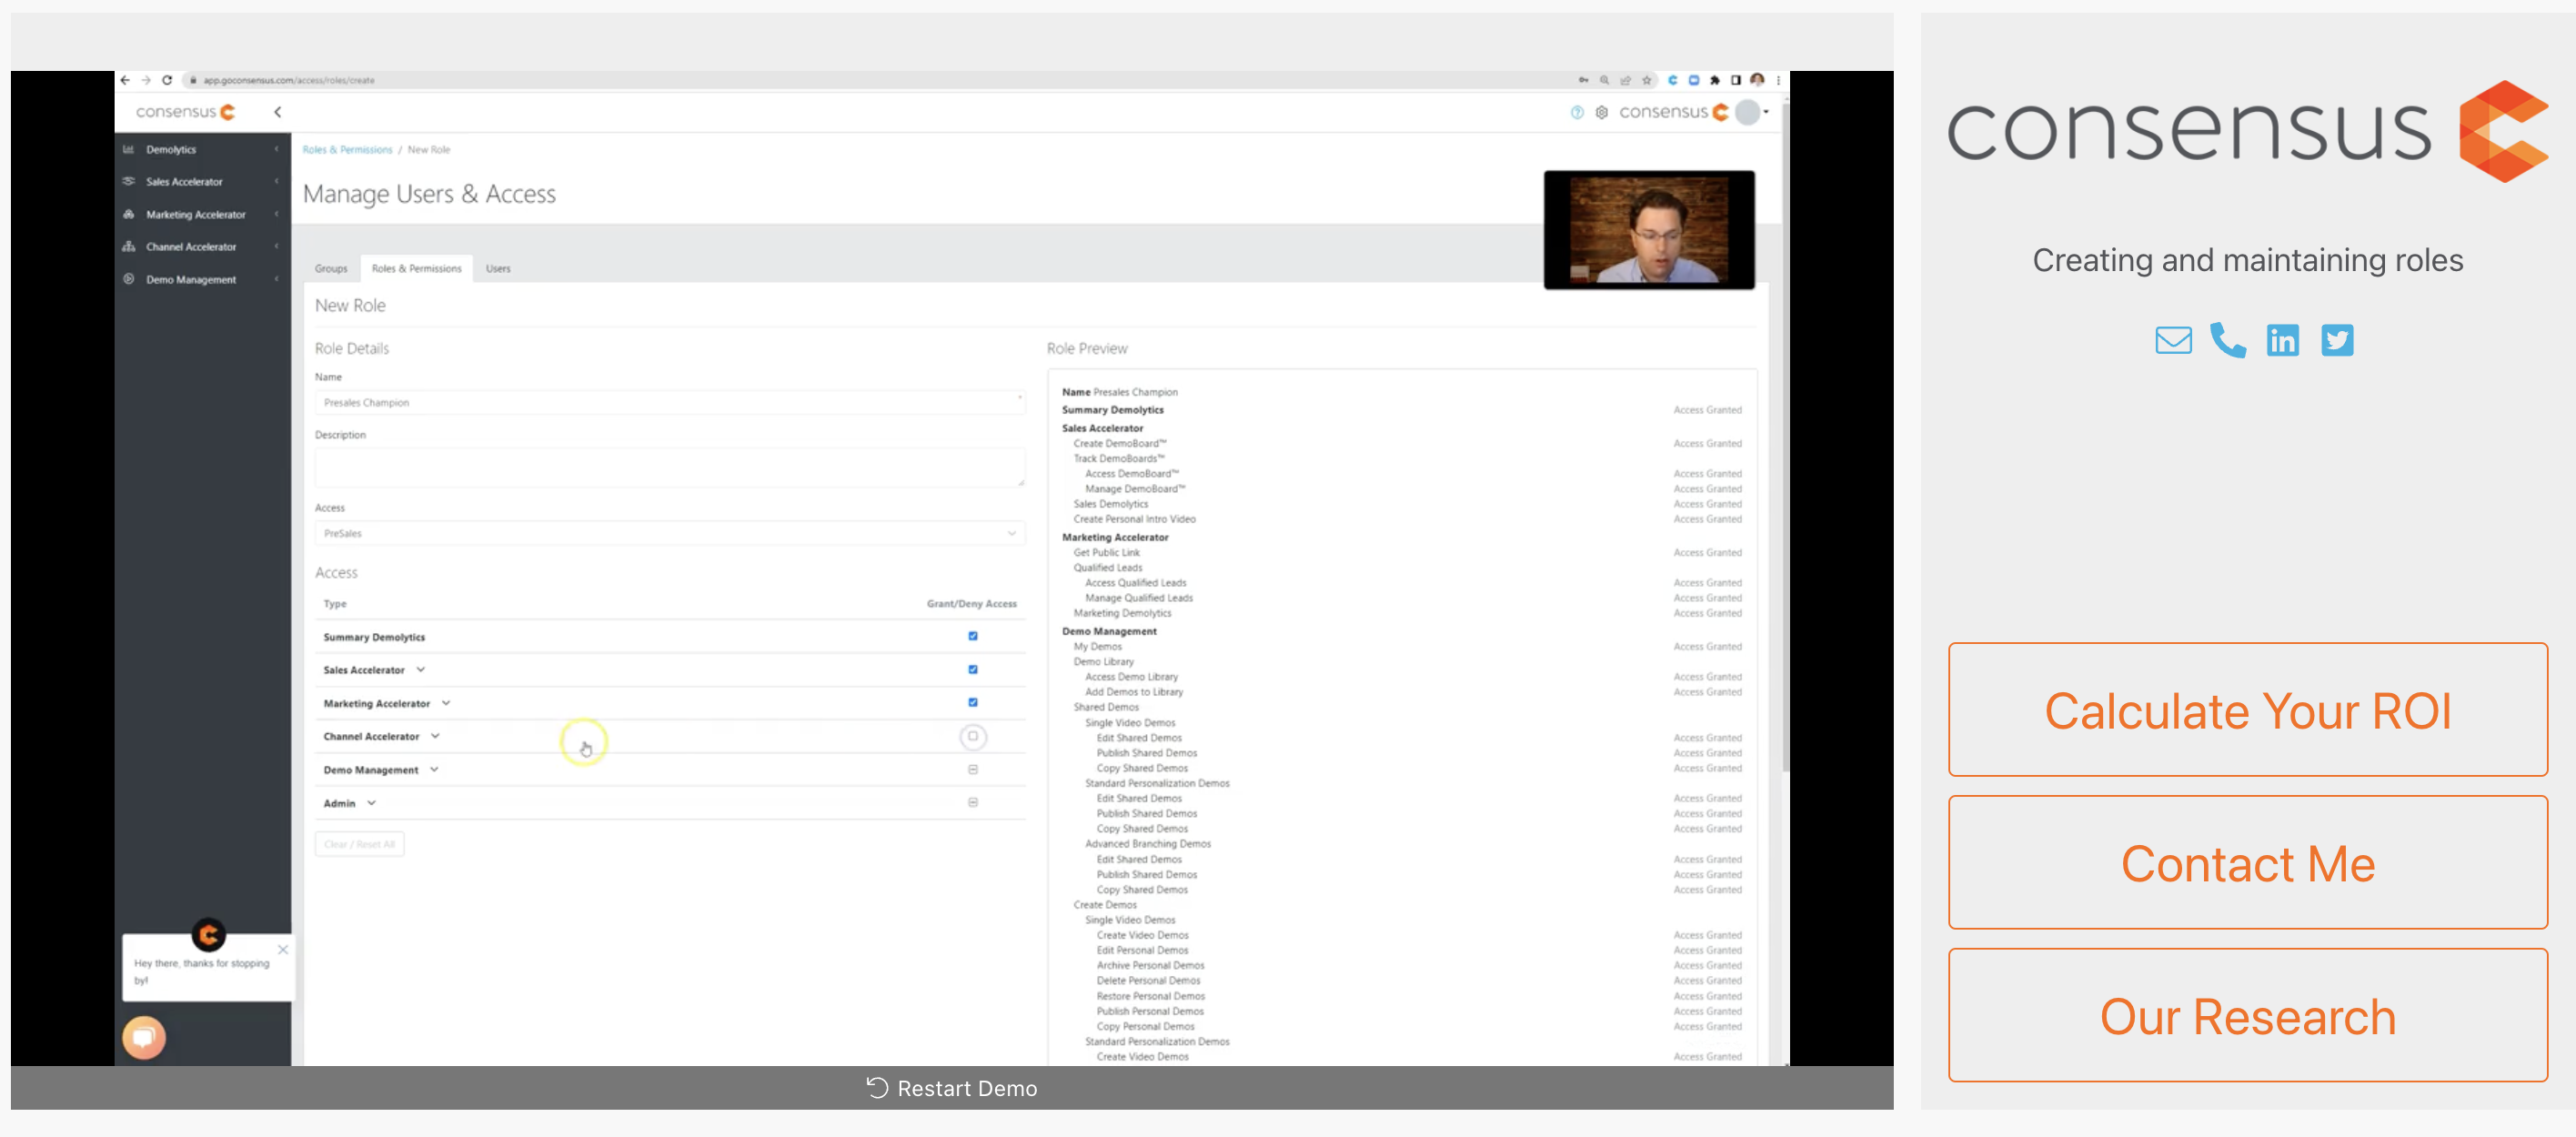
Task: Toggle the Channel Accelerator access checkbox
Action: (973, 736)
